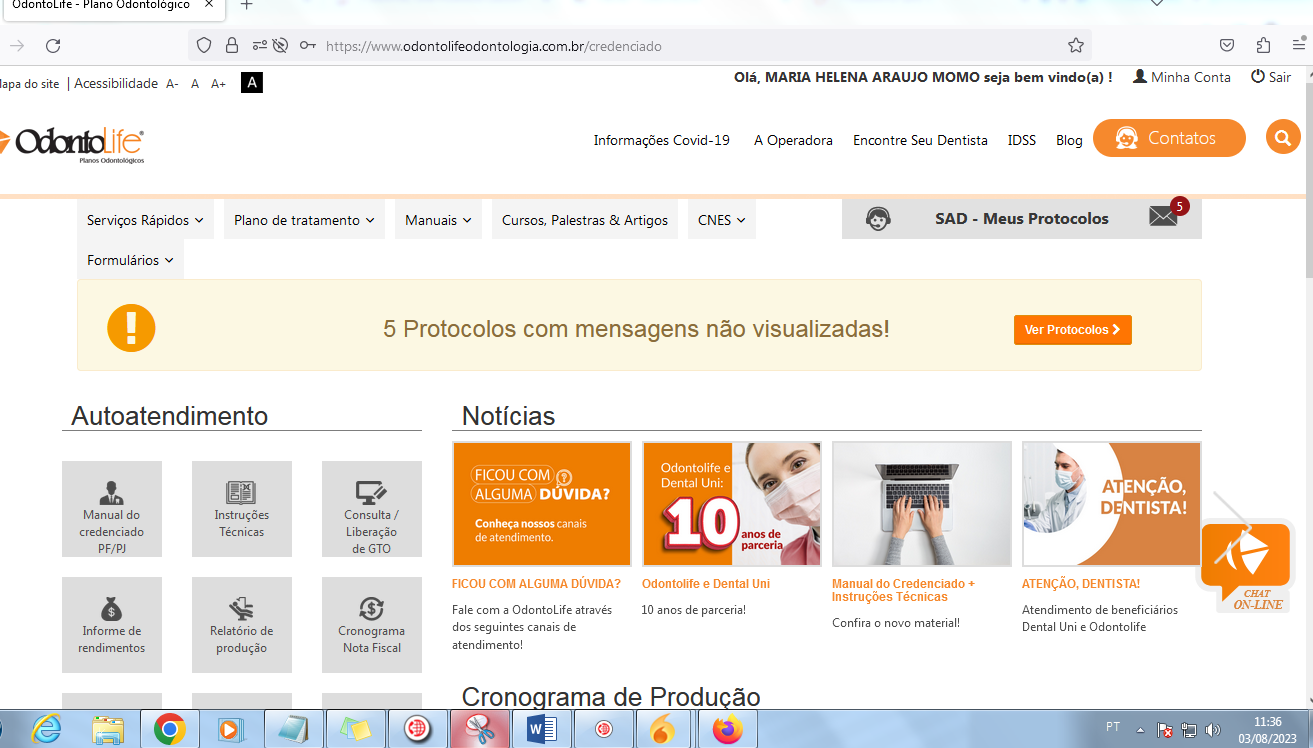Open Informe de rendimentos tile

click(112, 625)
